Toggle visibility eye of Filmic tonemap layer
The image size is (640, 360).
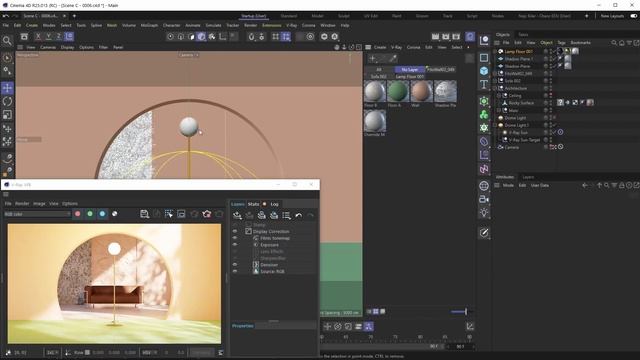click(235, 238)
